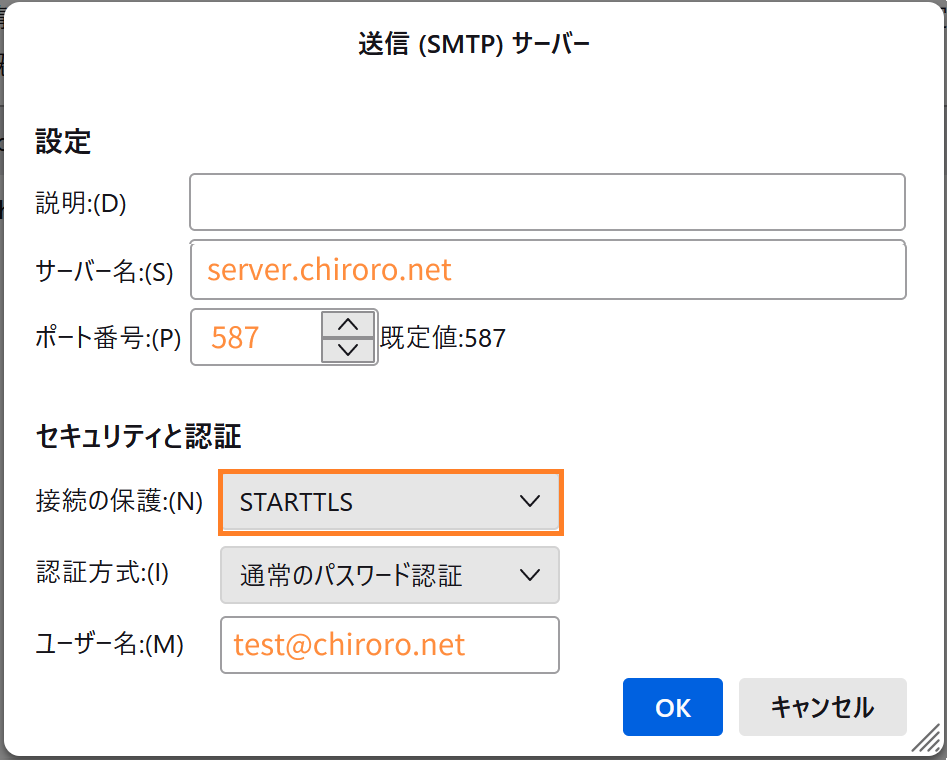Image resolution: width=947 pixels, height=760 pixels.
Task: Click the ユーザー名:(M) label
Action: 109,644
